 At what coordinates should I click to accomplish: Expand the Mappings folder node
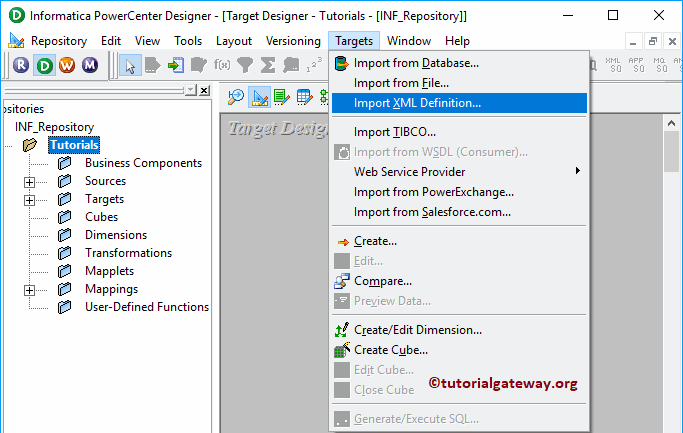point(29,290)
